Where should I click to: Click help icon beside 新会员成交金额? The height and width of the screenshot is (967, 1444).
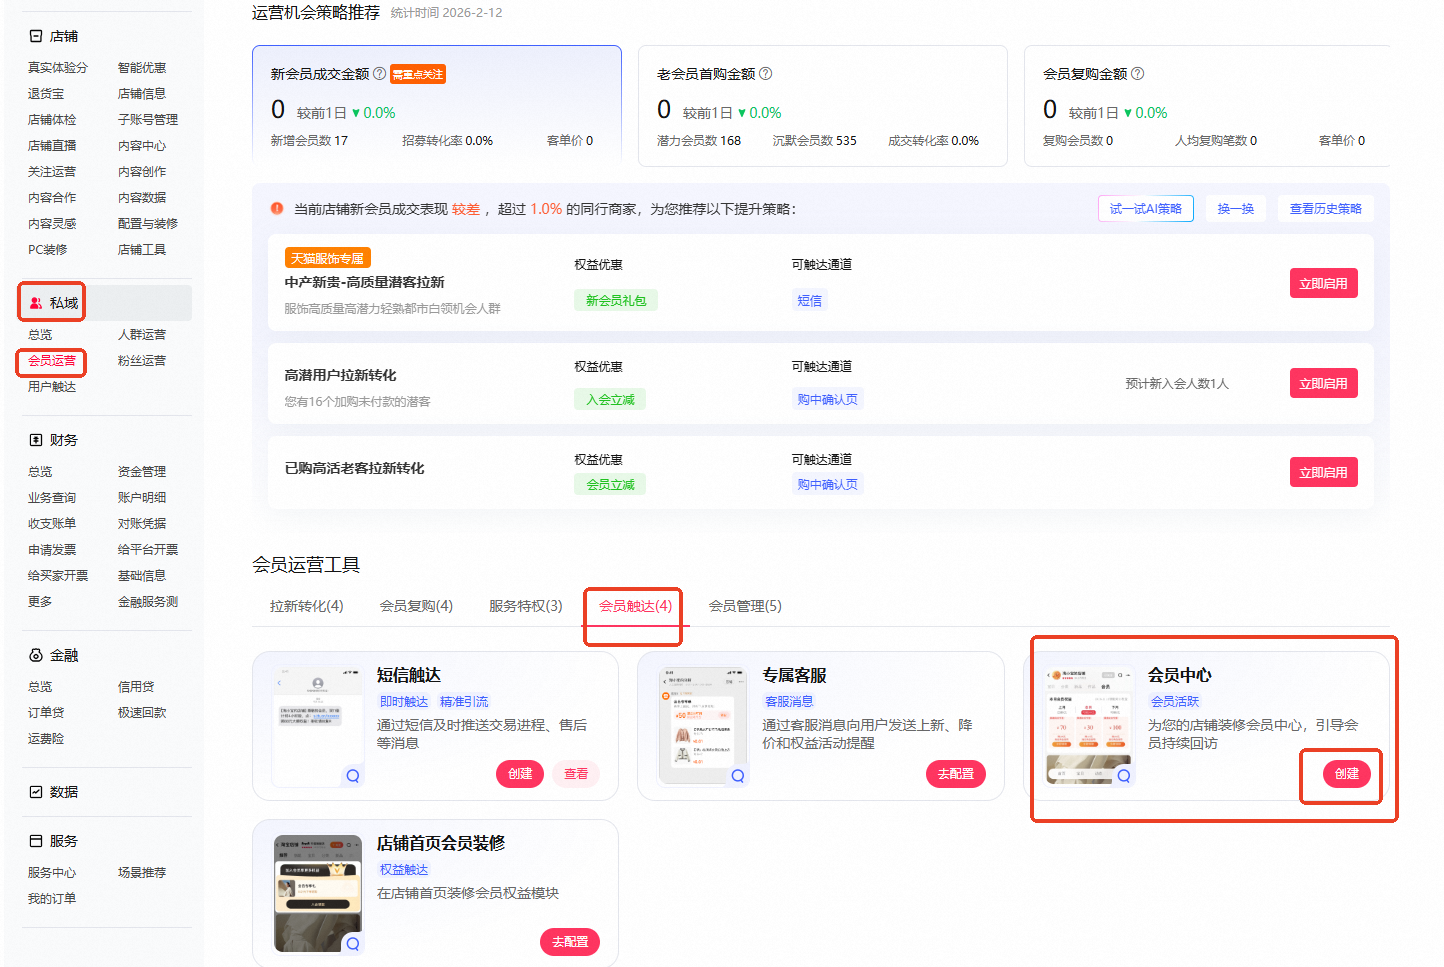click(380, 73)
